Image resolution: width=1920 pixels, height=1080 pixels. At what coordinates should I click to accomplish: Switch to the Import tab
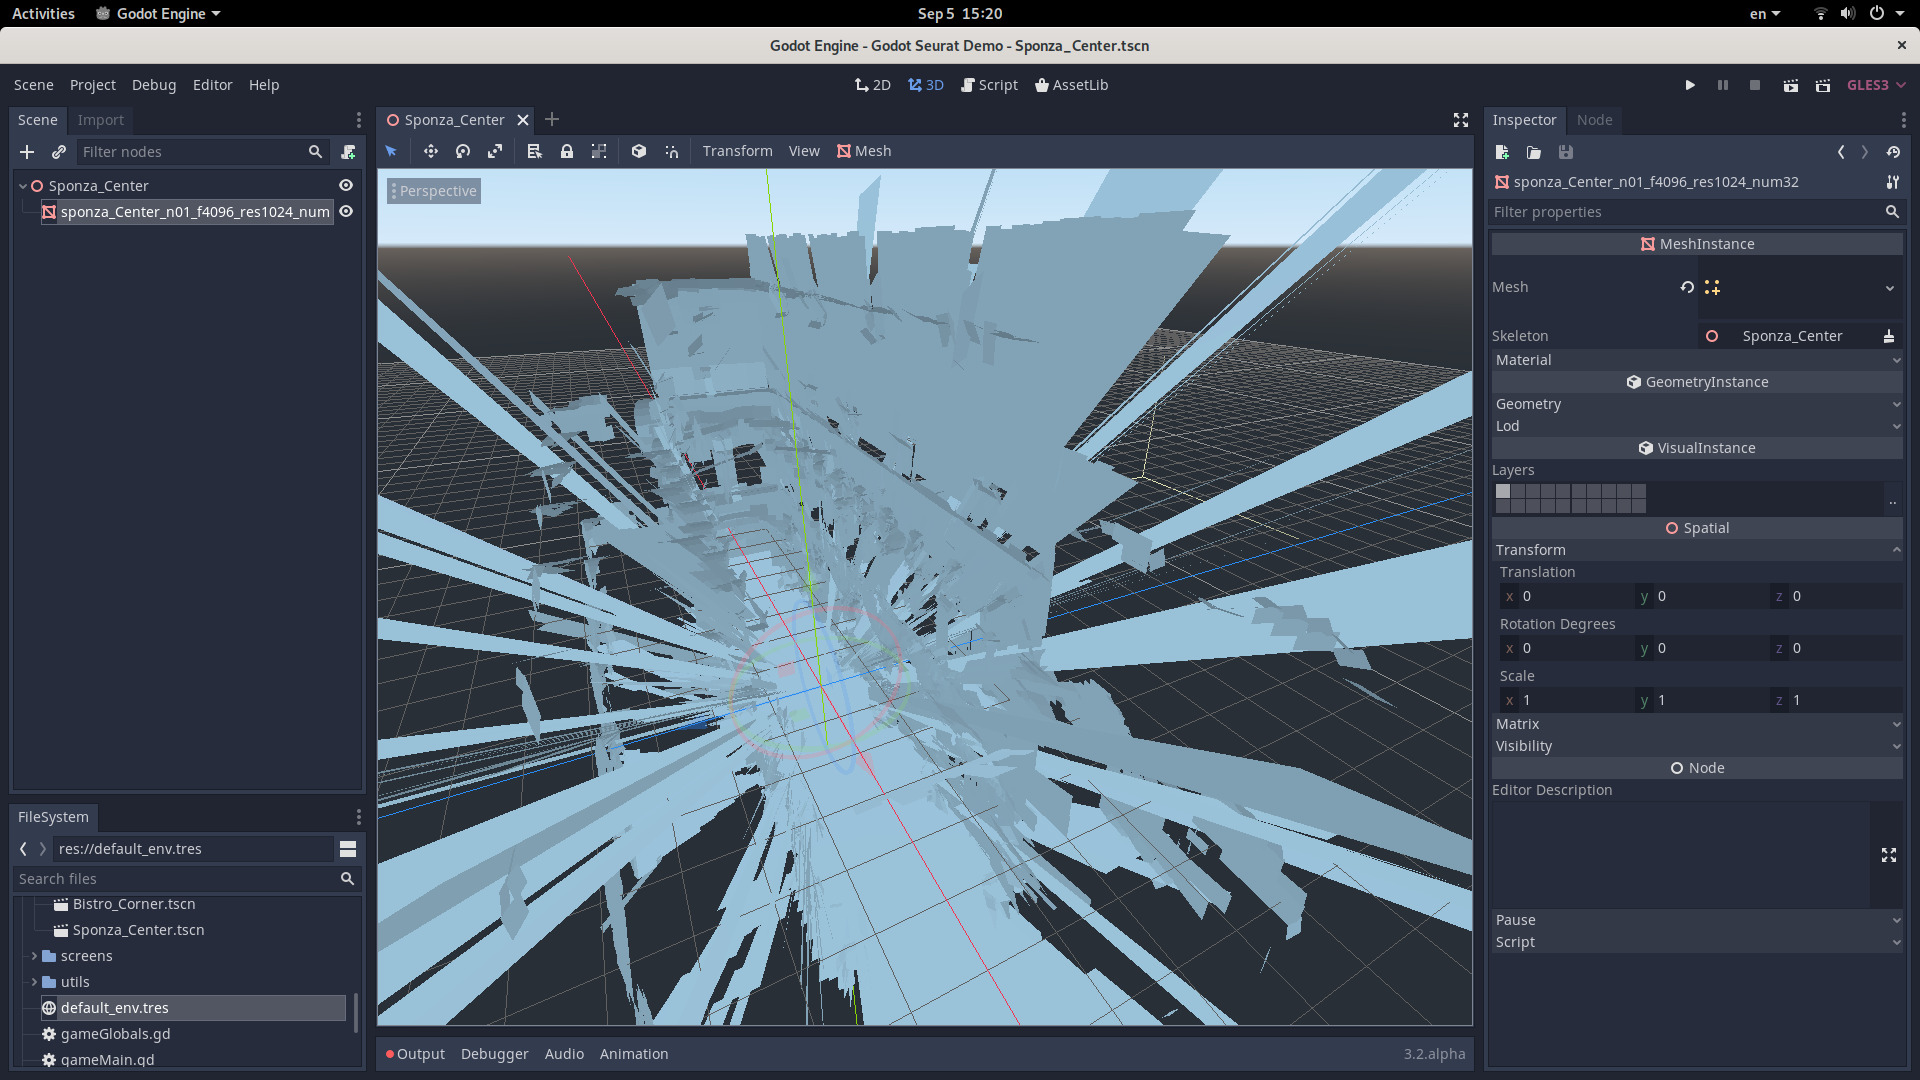pos(101,120)
